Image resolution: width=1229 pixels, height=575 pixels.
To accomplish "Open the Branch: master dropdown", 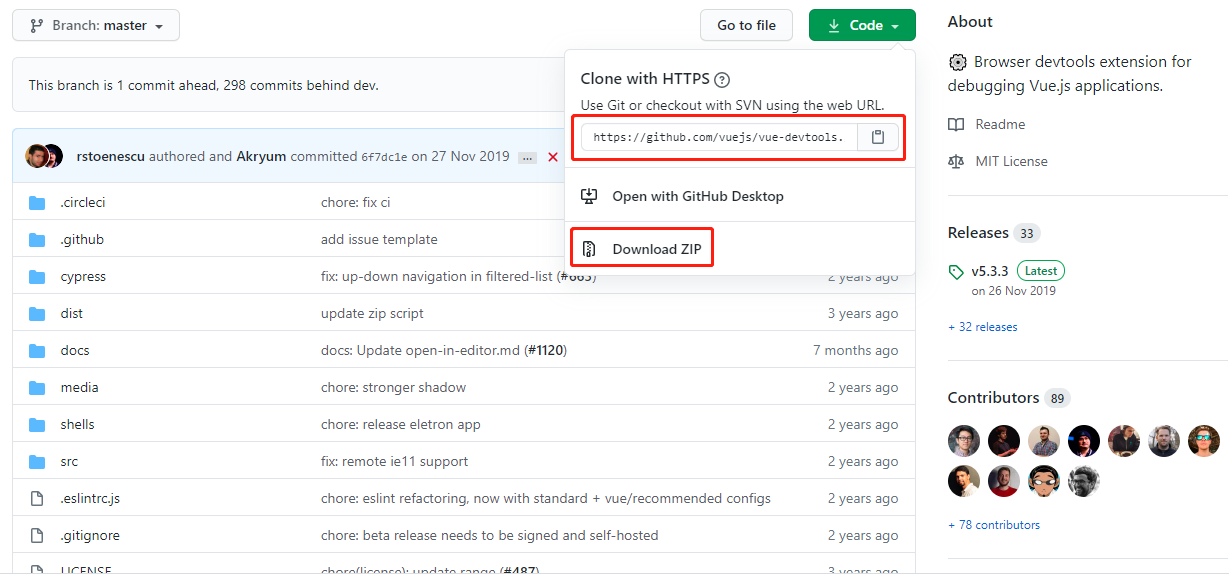I will [x=96, y=25].
